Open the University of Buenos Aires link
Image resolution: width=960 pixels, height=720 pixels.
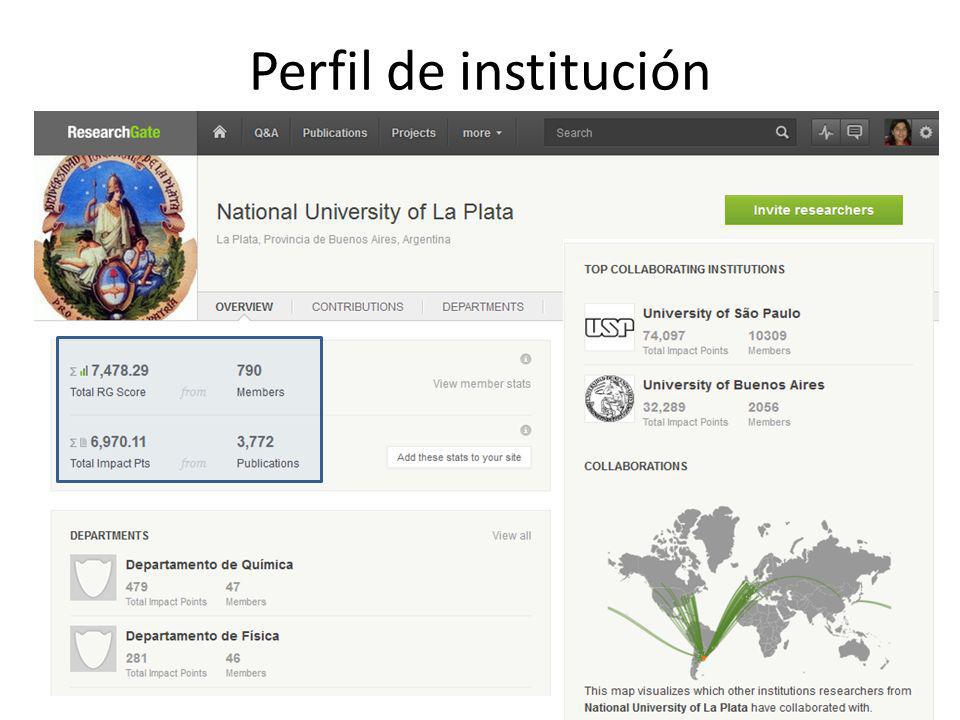click(733, 385)
